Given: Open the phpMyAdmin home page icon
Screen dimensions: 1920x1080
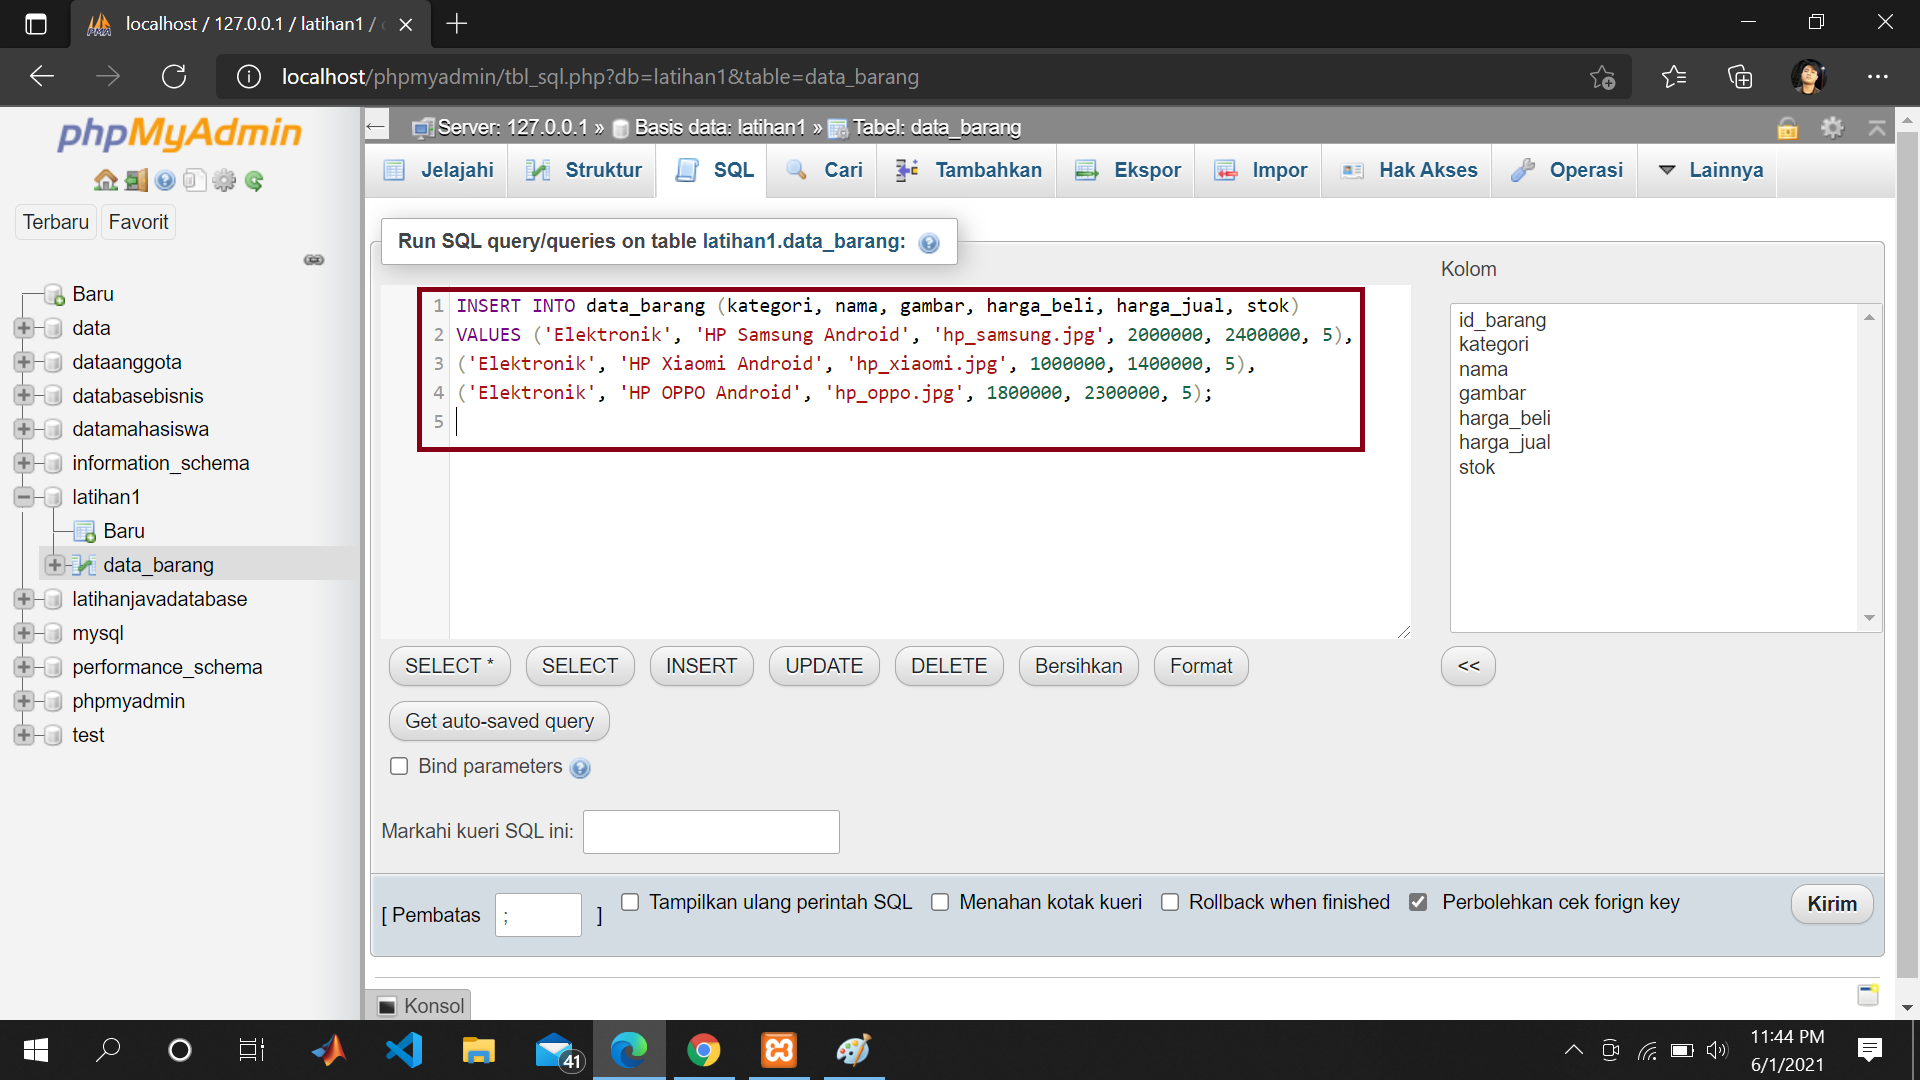Looking at the screenshot, I should tap(106, 180).
